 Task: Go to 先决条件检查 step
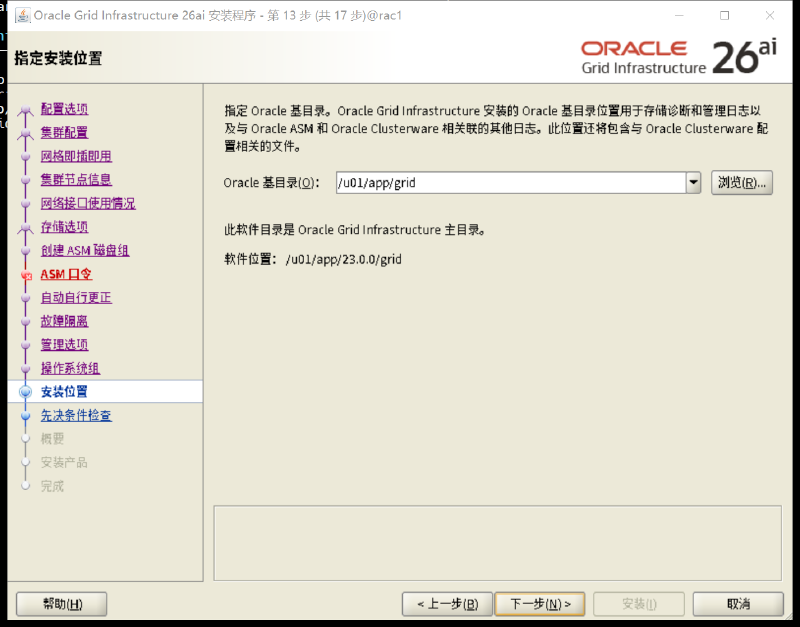76,415
